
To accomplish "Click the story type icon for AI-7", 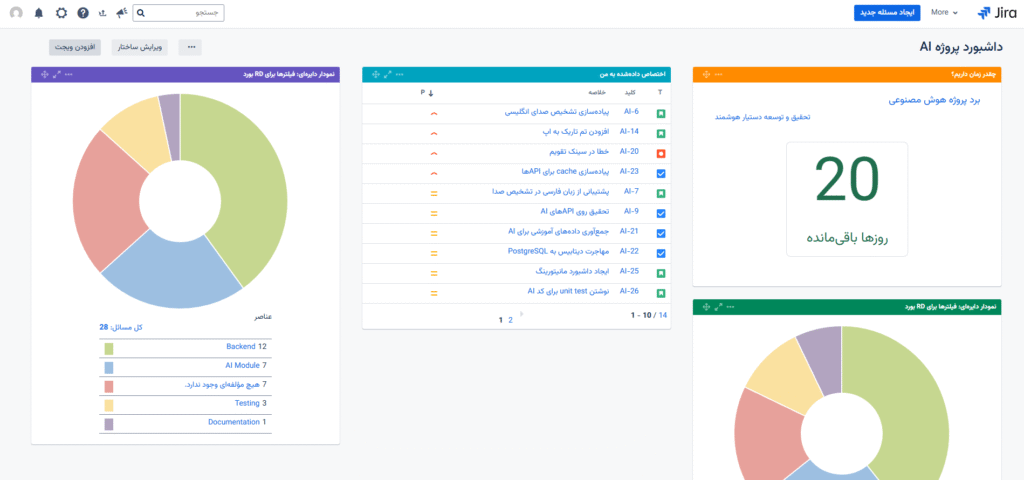I will pyautogui.click(x=660, y=193).
